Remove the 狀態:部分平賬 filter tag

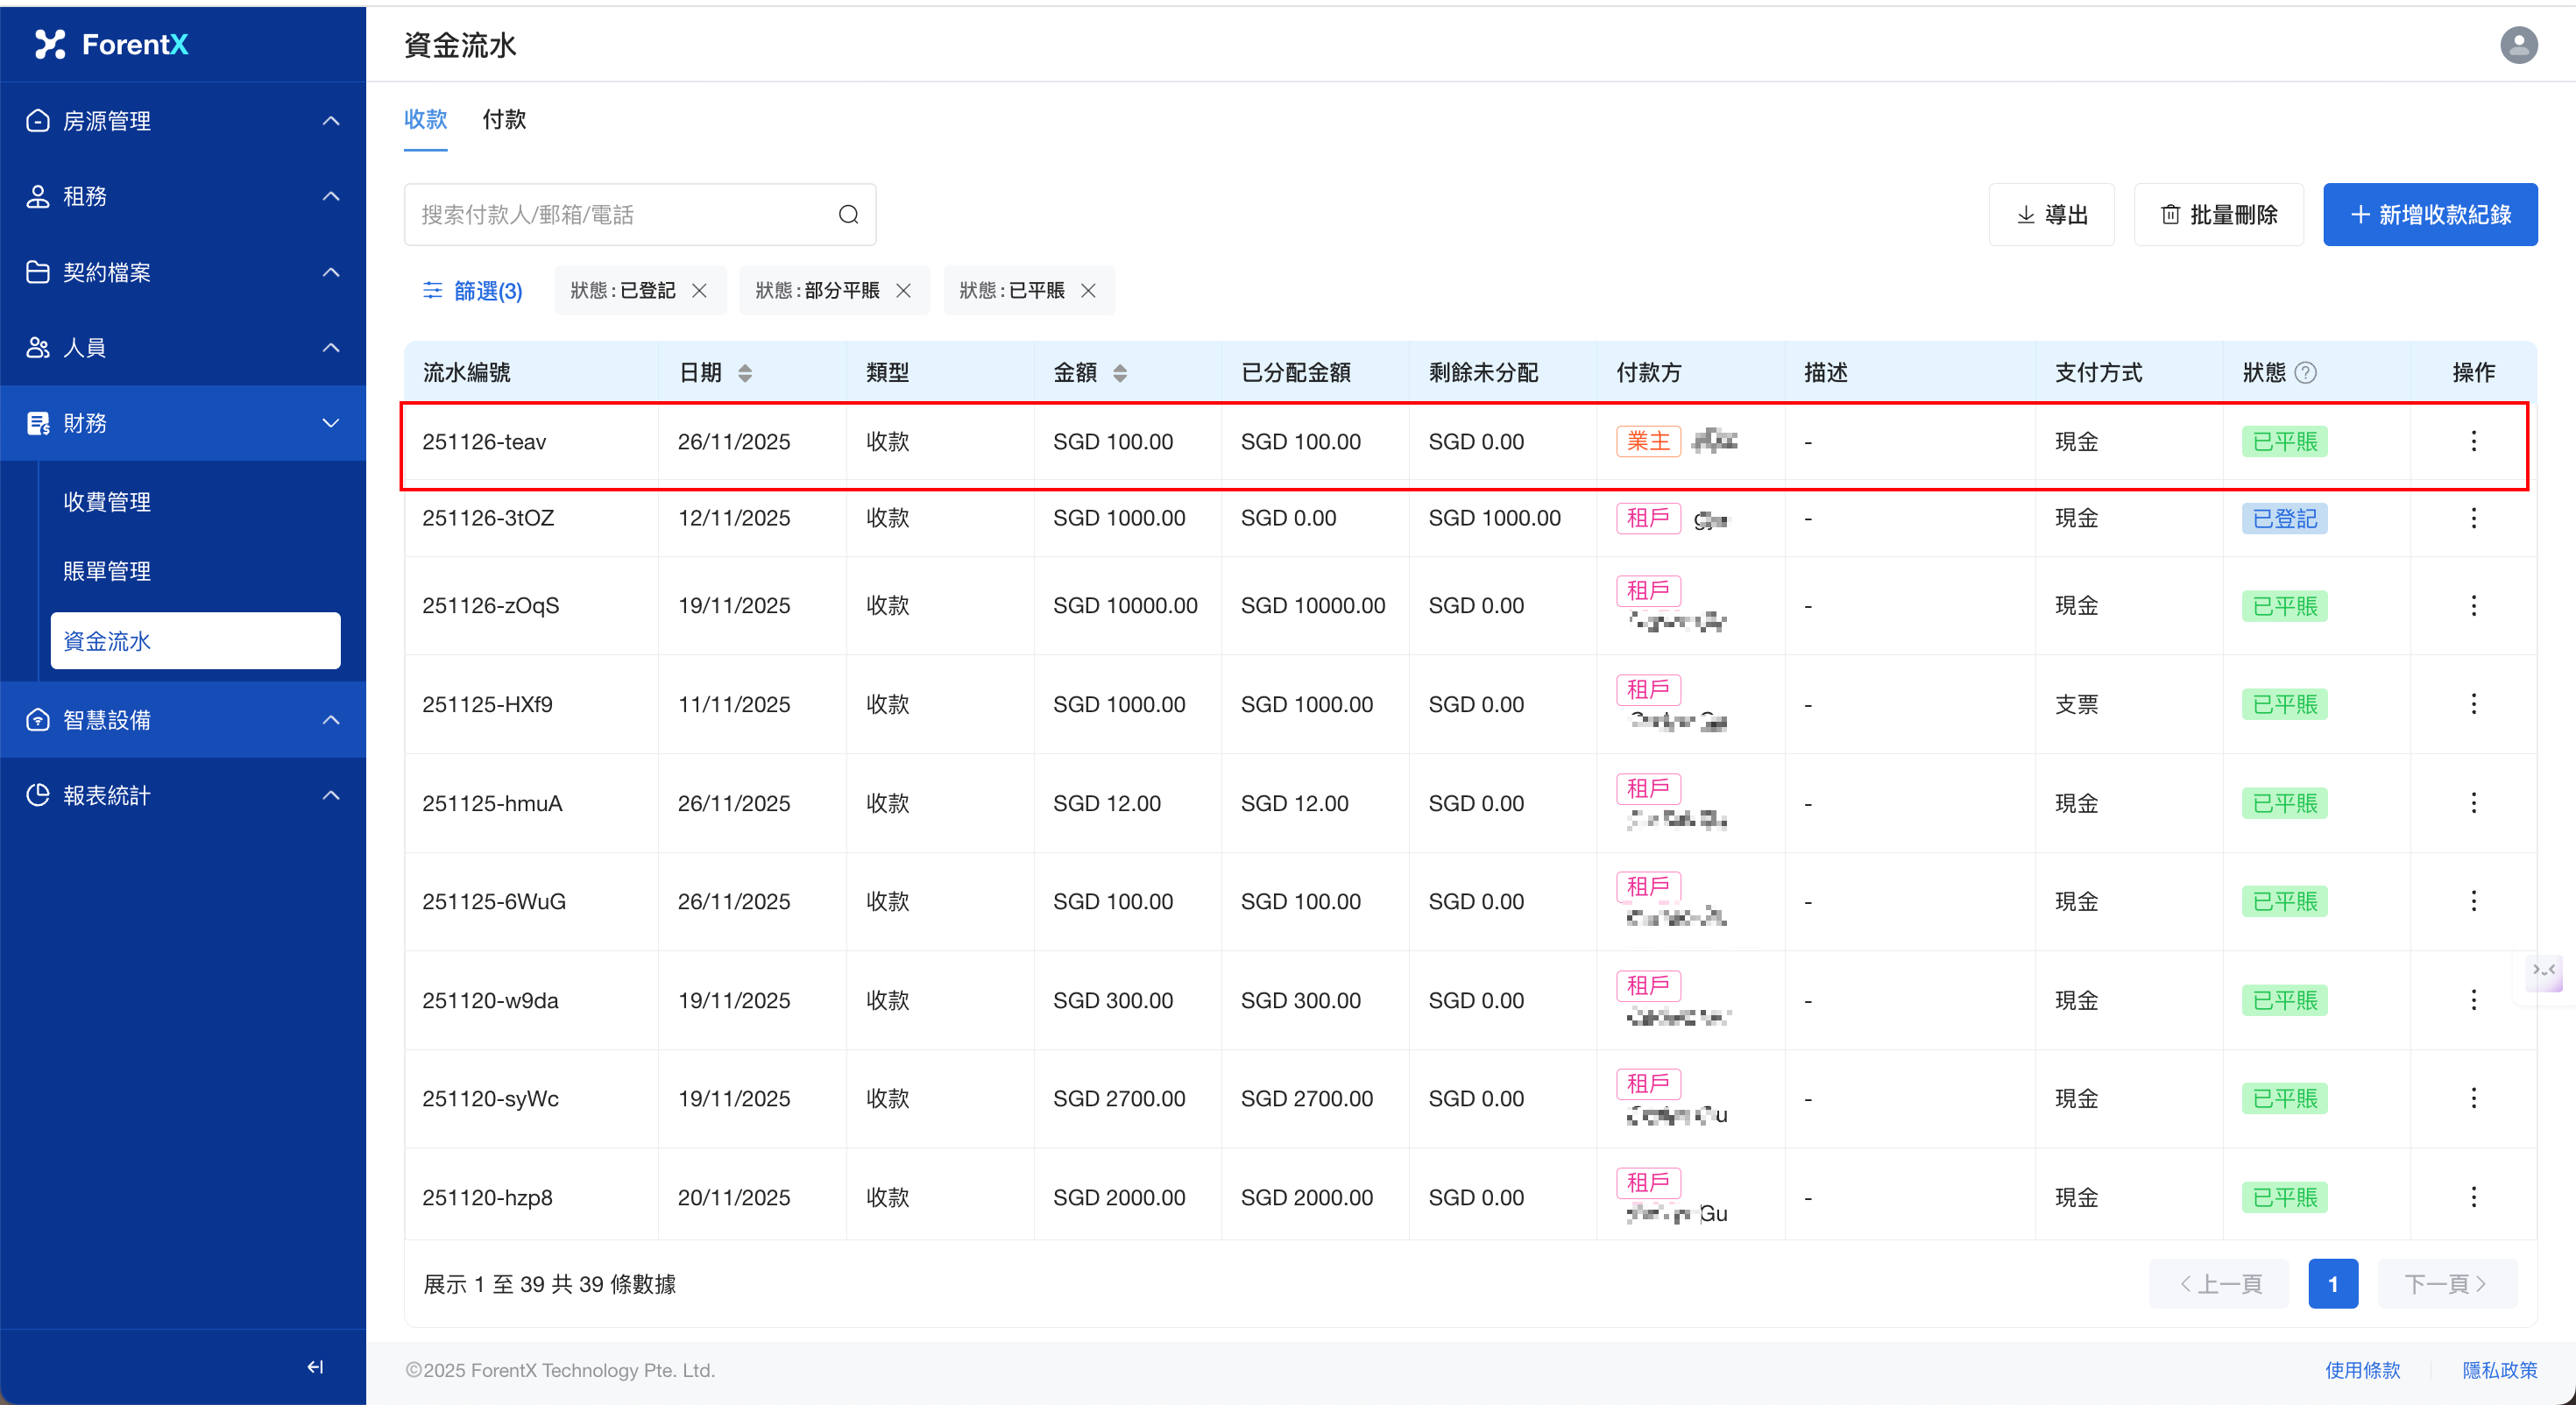904,291
